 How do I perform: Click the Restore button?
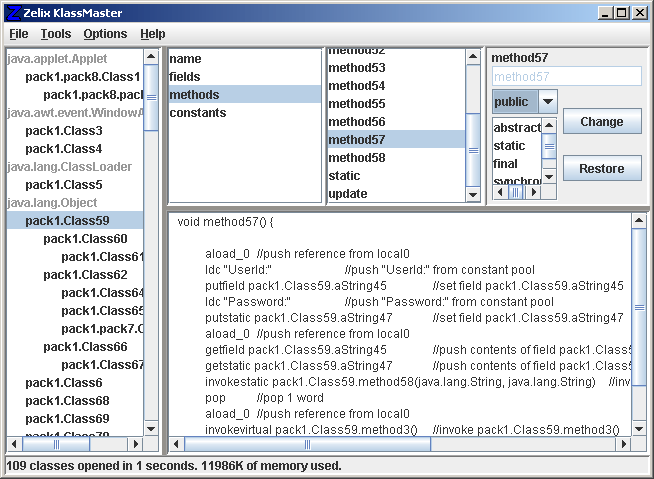click(x=602, y=169)
